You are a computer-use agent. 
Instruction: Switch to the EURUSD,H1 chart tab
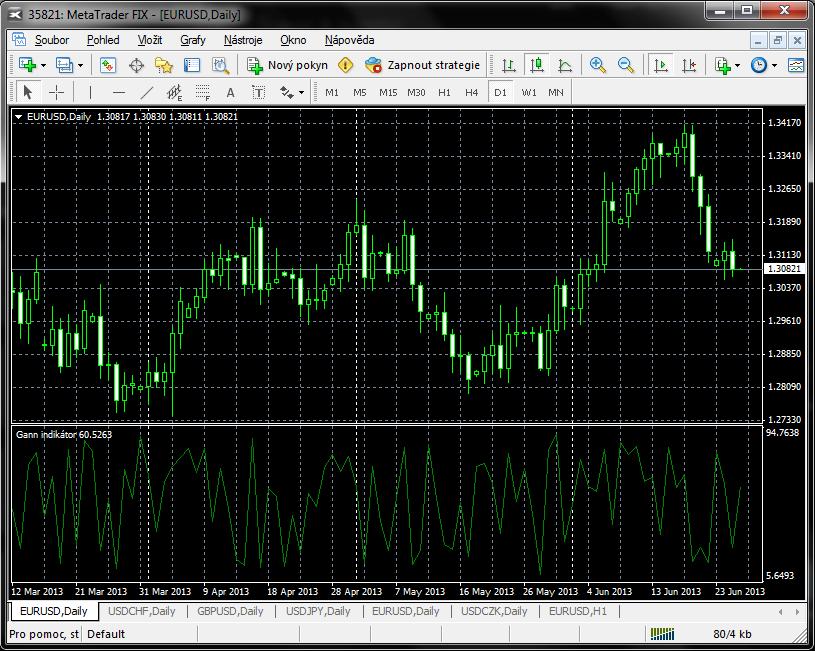(577, 611)
